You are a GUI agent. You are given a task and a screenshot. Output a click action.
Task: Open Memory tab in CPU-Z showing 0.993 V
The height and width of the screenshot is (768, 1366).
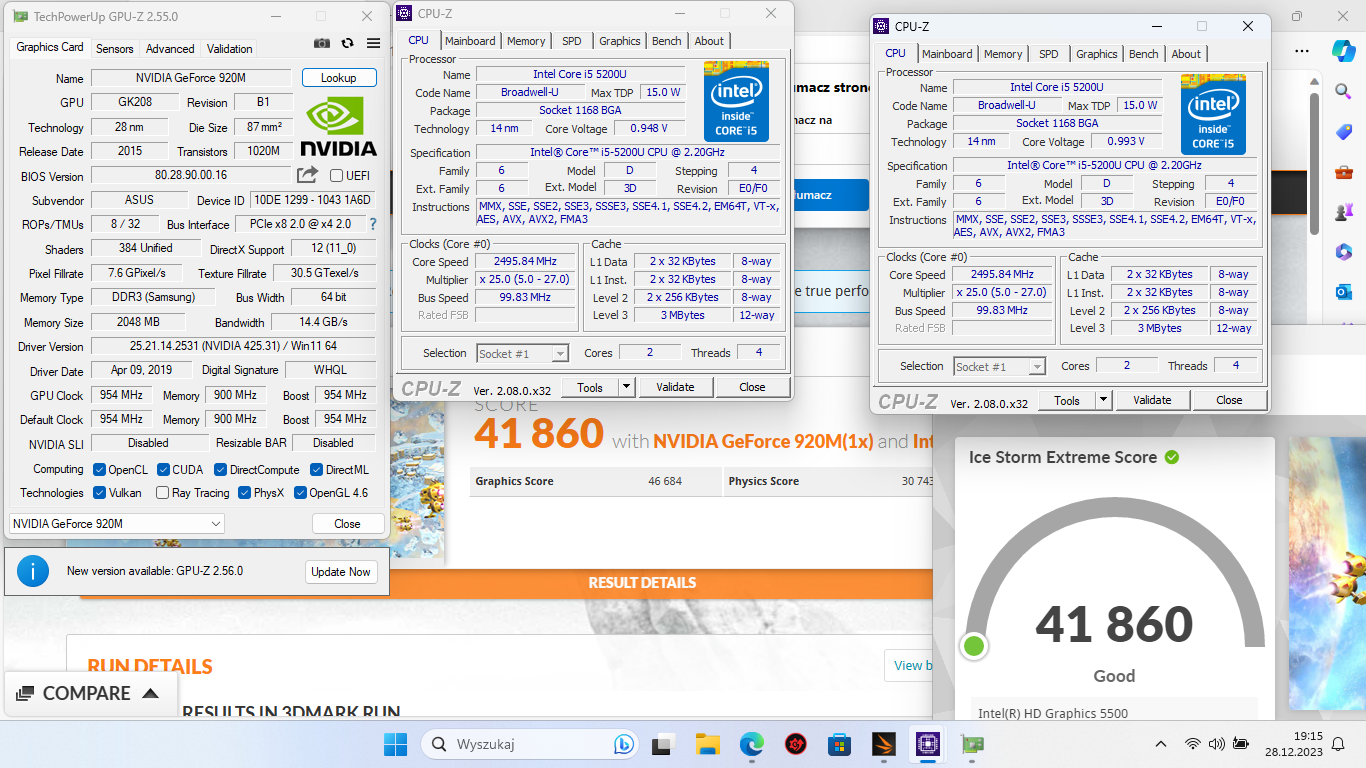click(x=1003, y=54)
